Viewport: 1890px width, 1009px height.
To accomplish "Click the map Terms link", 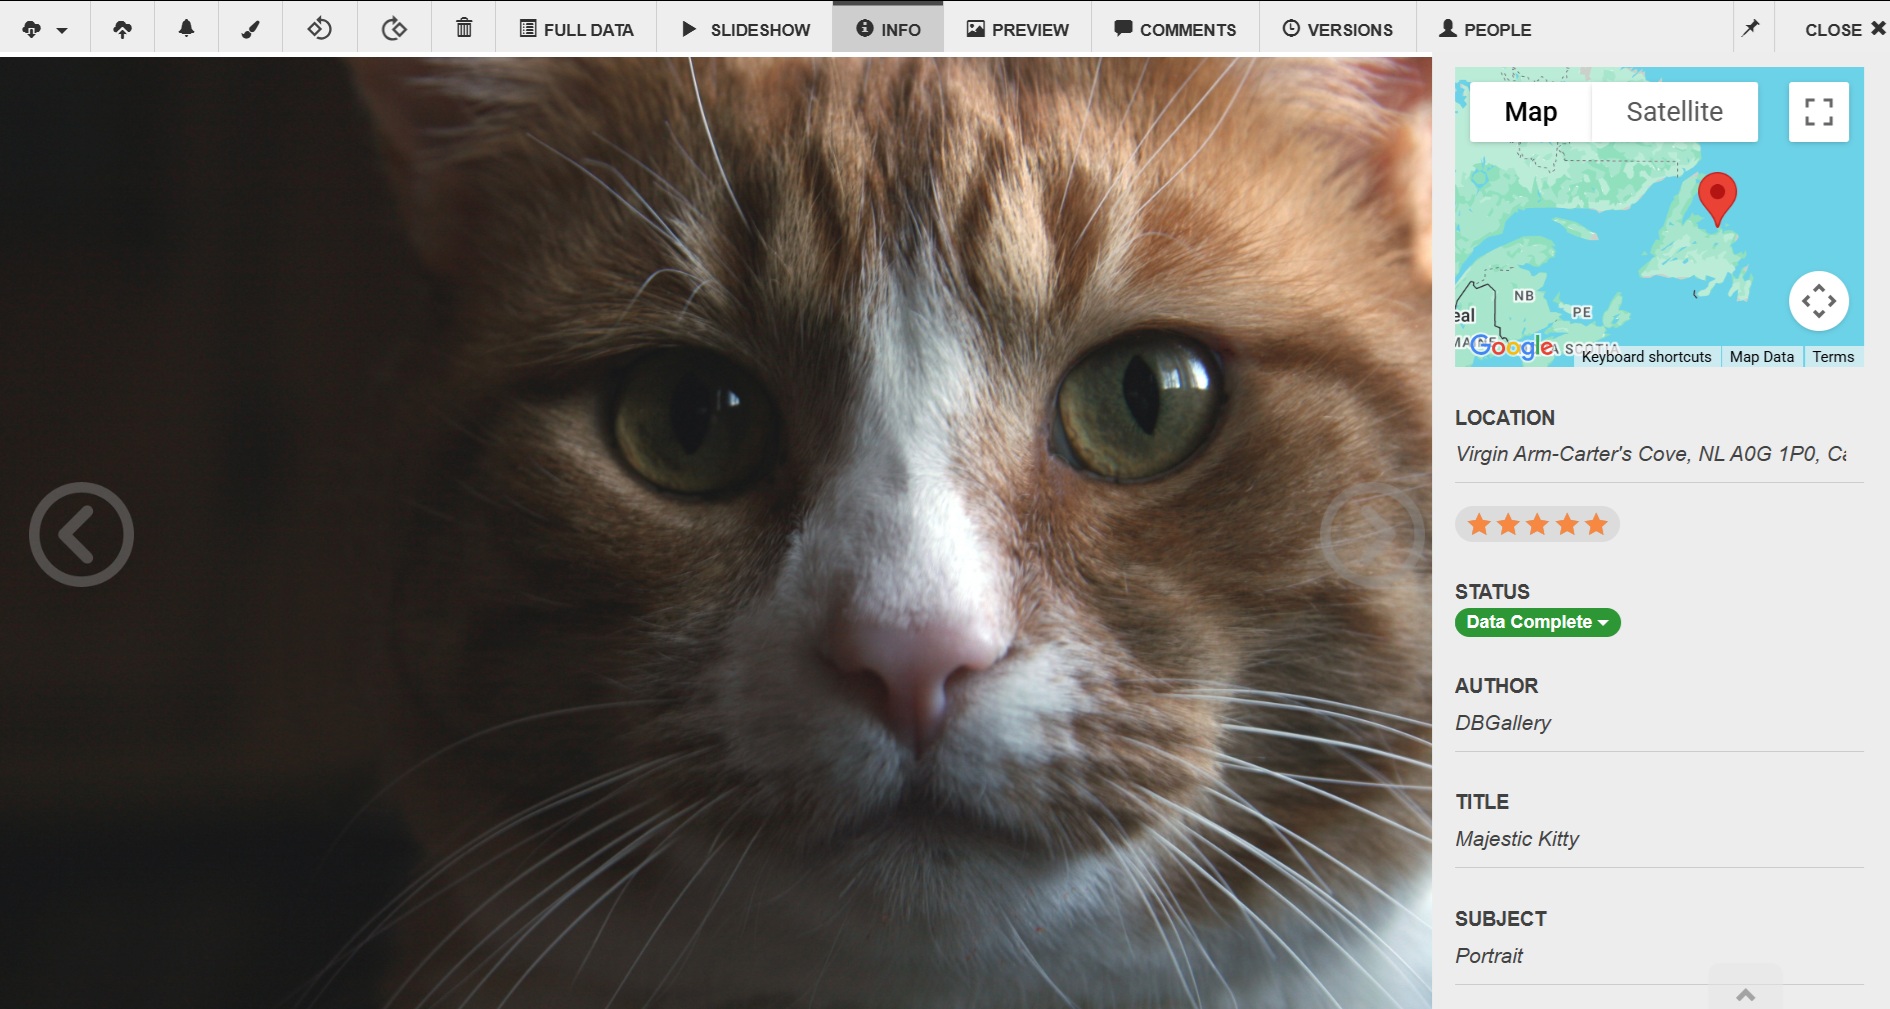I will [x=1833, y=356].
